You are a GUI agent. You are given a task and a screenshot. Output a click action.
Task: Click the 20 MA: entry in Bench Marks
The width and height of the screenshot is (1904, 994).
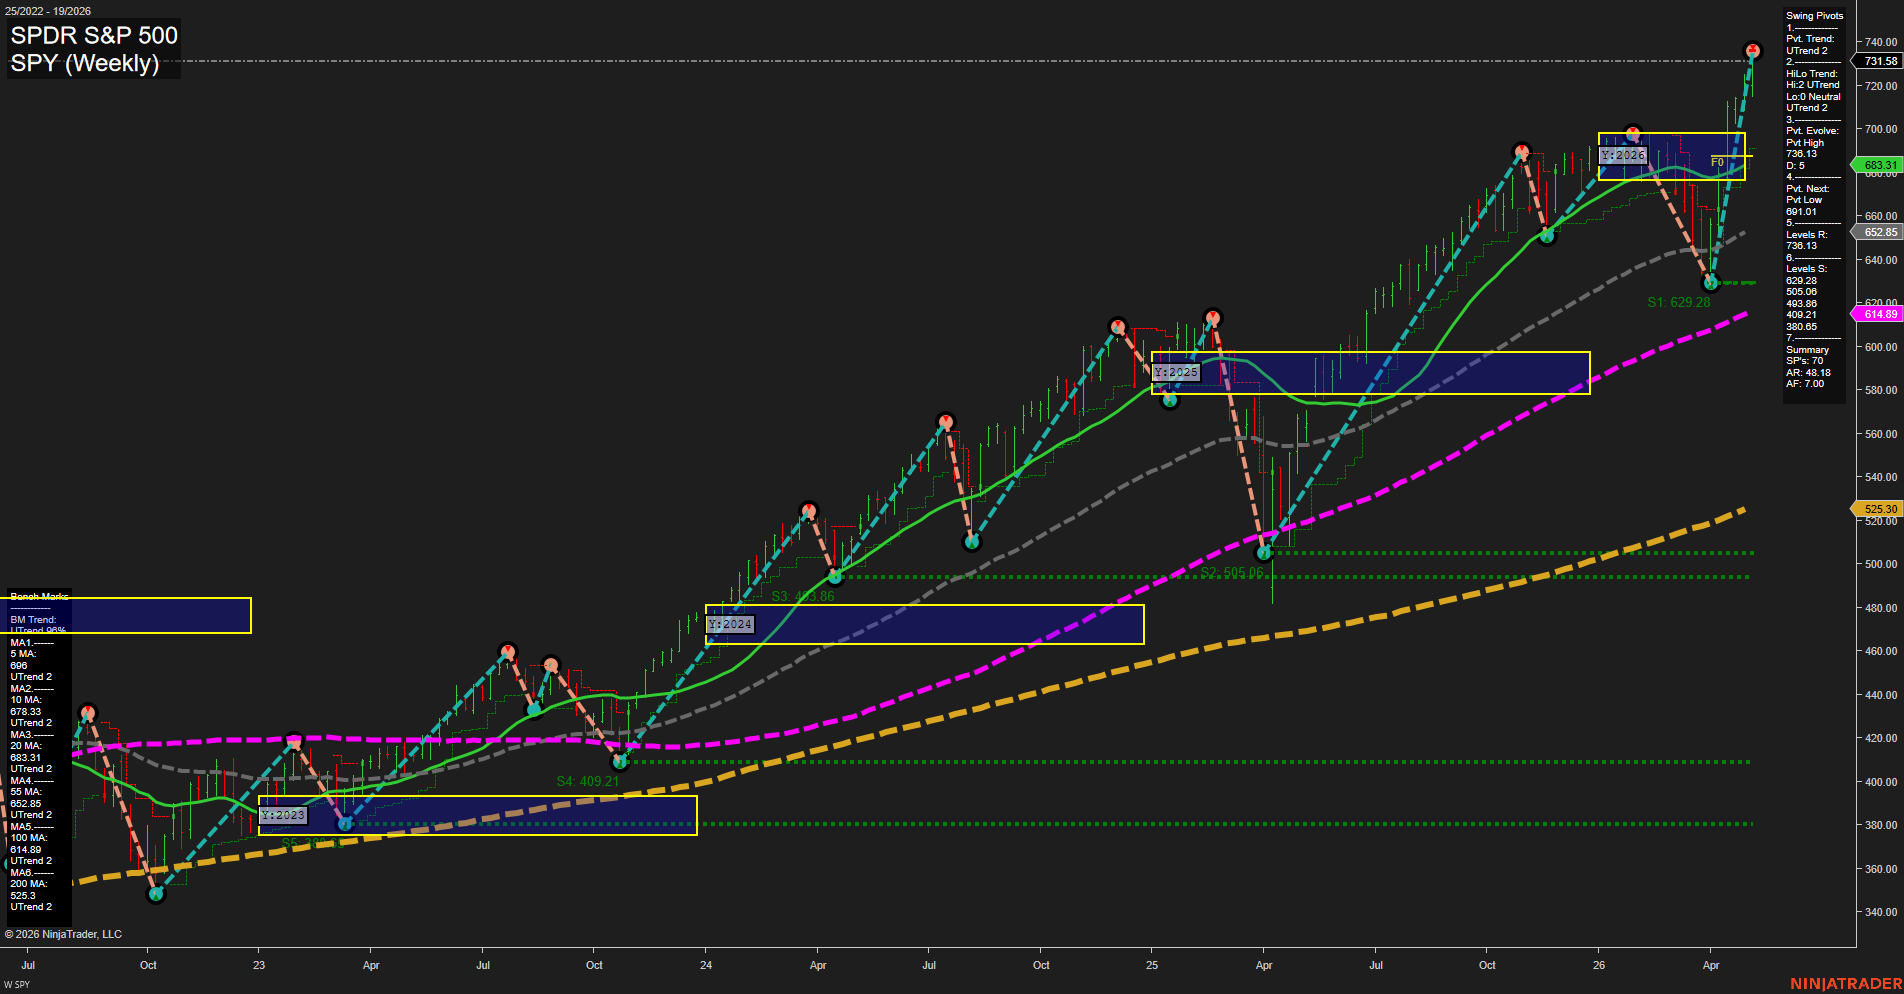(26, 746)
